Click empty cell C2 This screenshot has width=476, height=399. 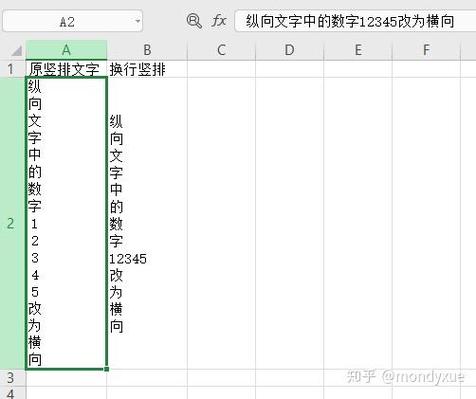221,223
